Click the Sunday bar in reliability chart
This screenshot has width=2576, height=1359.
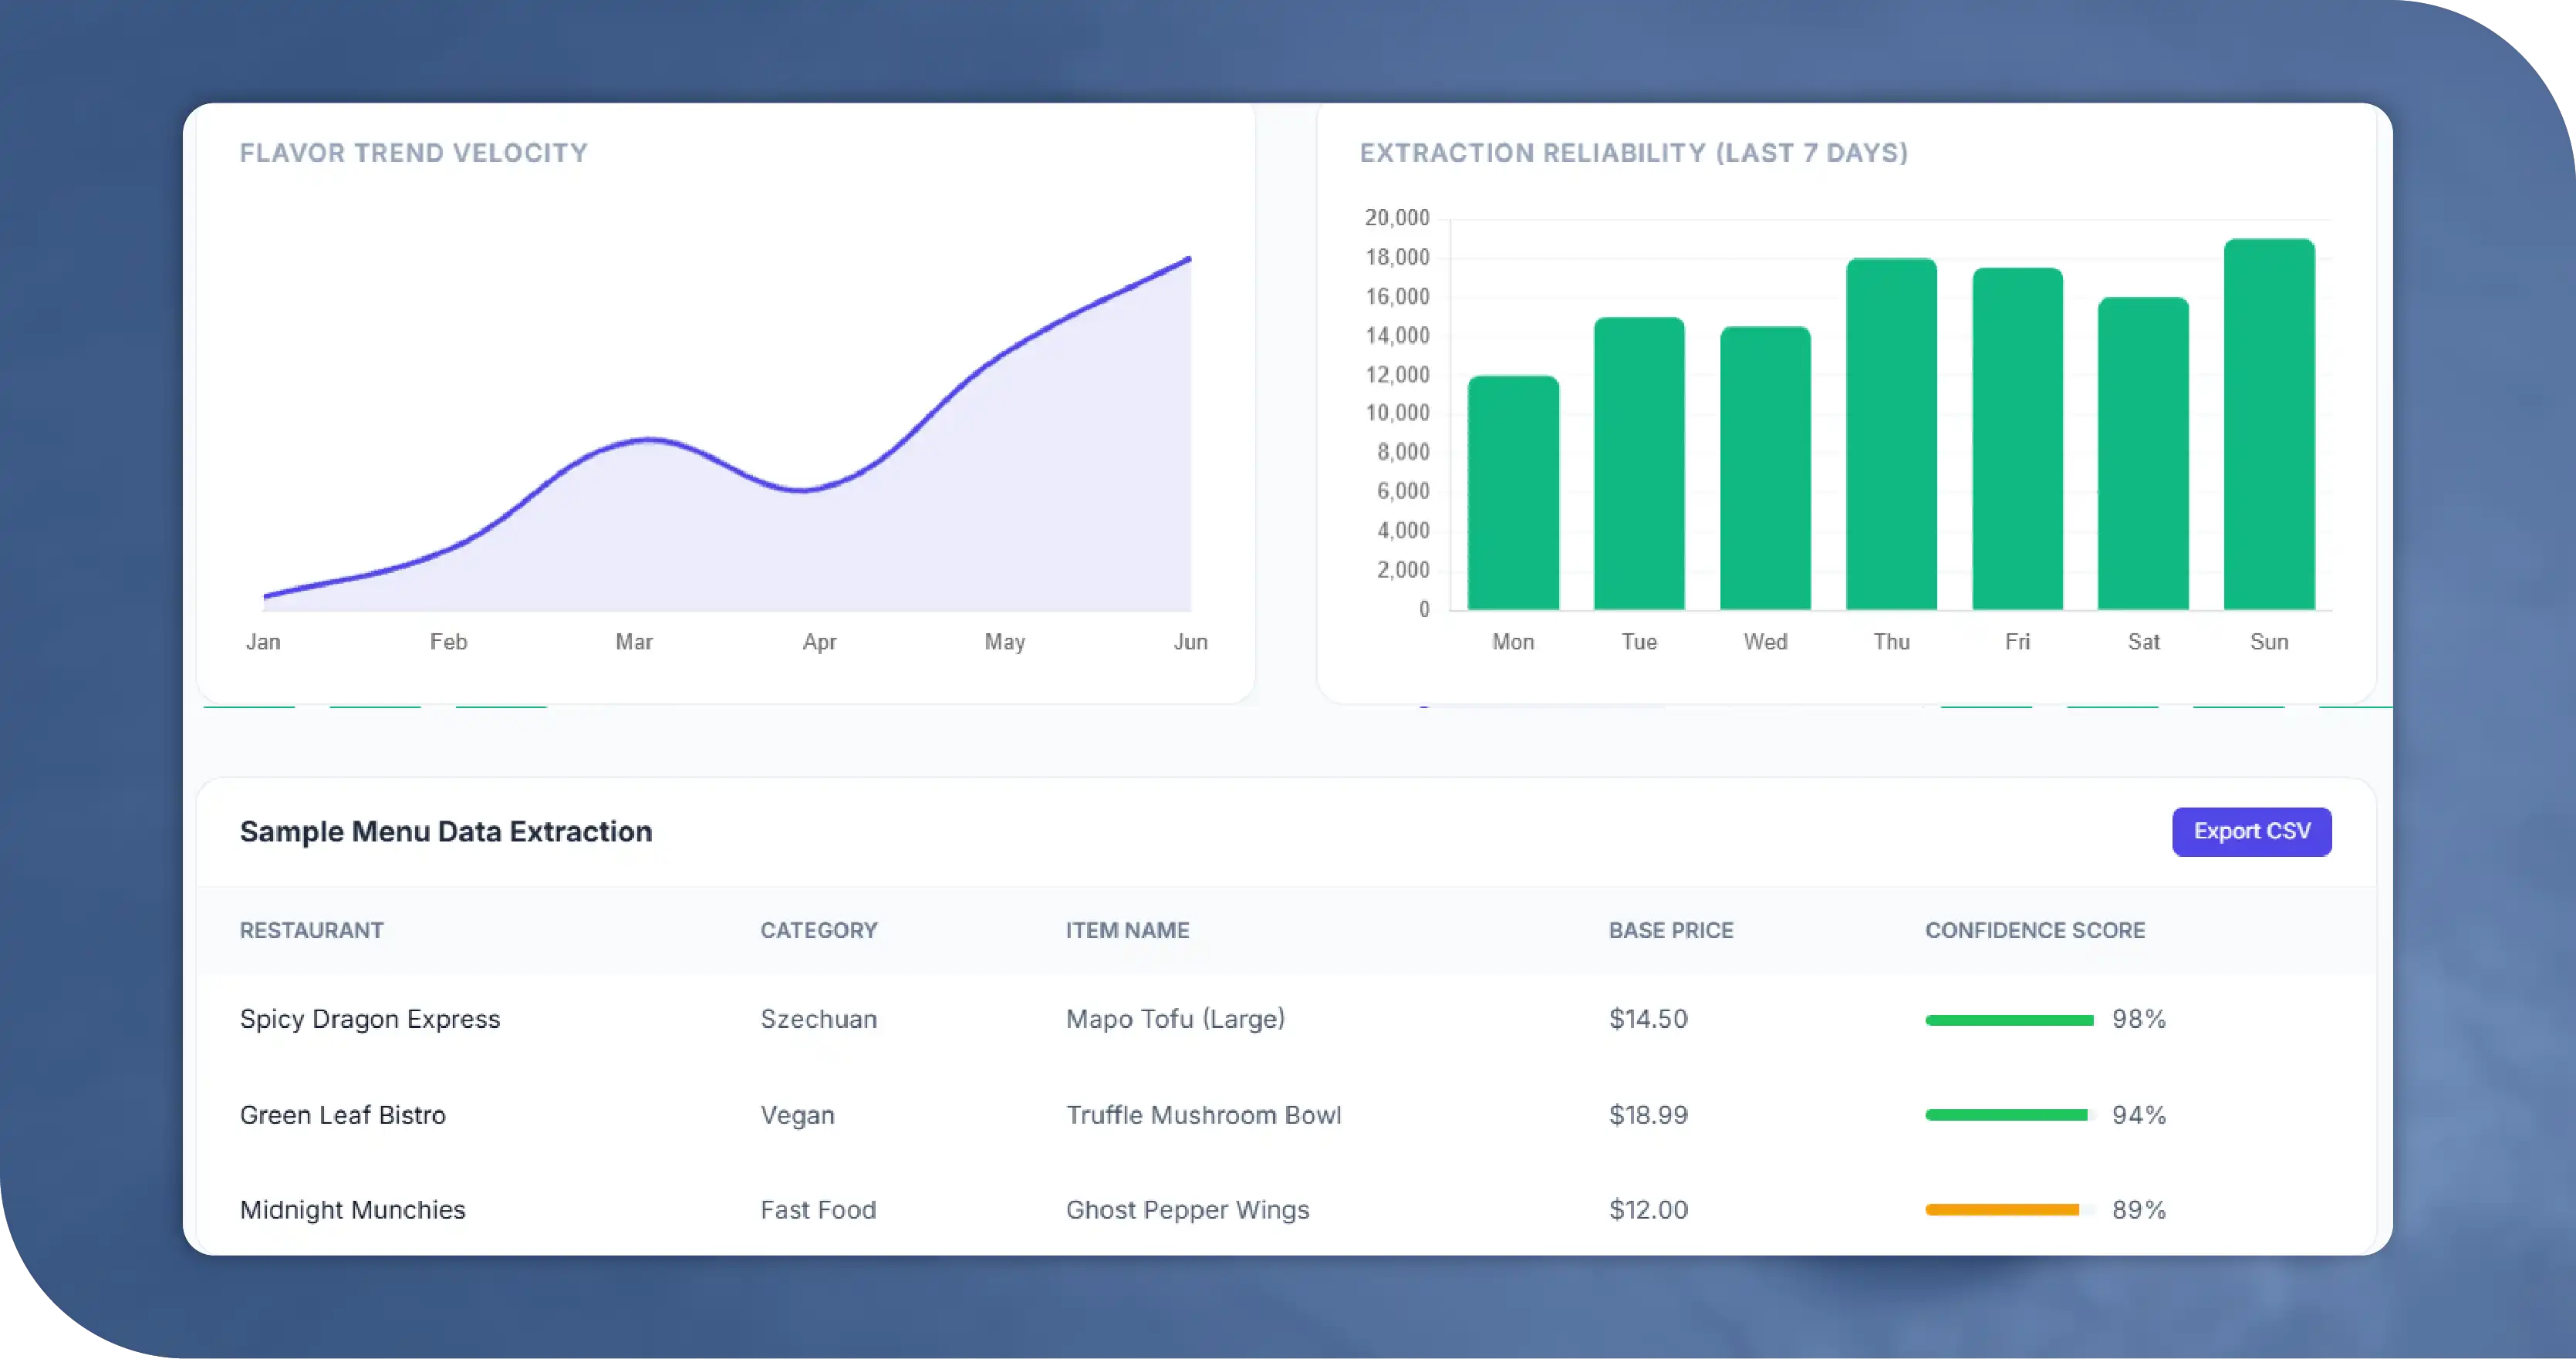[2268, 425]
